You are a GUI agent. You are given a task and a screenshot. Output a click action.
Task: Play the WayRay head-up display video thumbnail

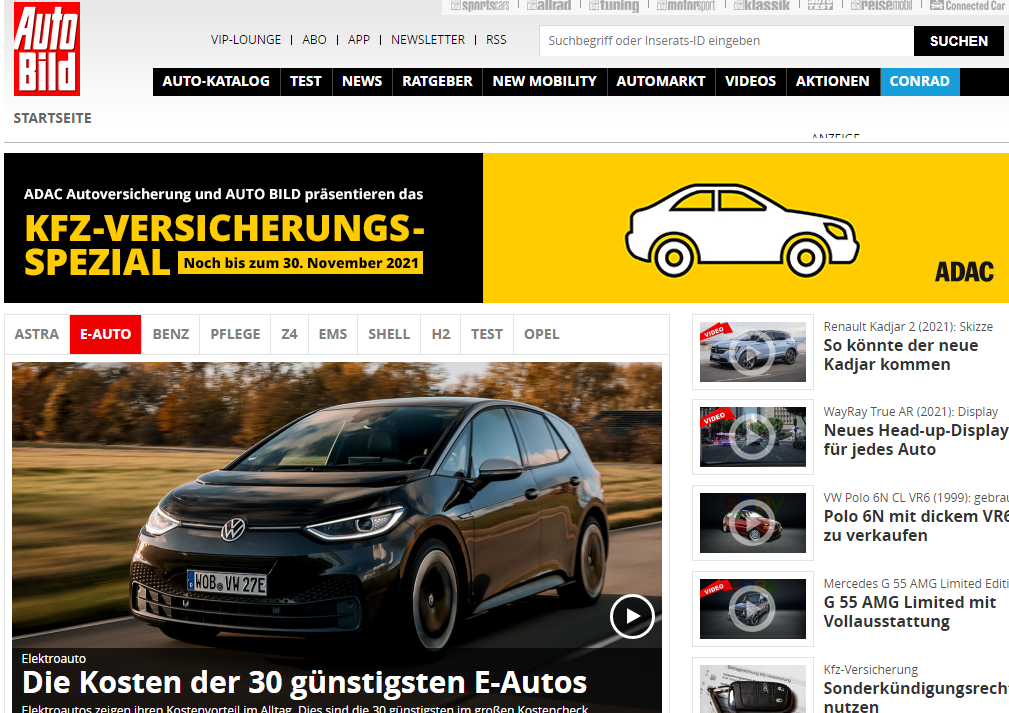[x=753, y=437]
